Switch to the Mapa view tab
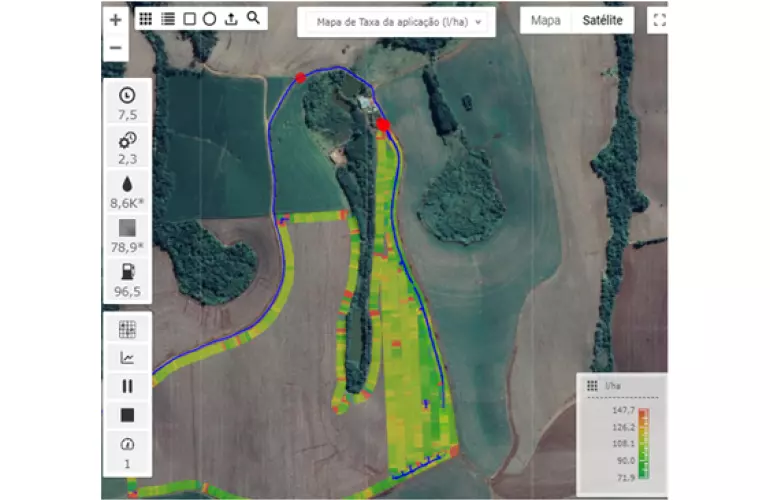770x500 pixels. pyautogui.click(x=545, y=20)
